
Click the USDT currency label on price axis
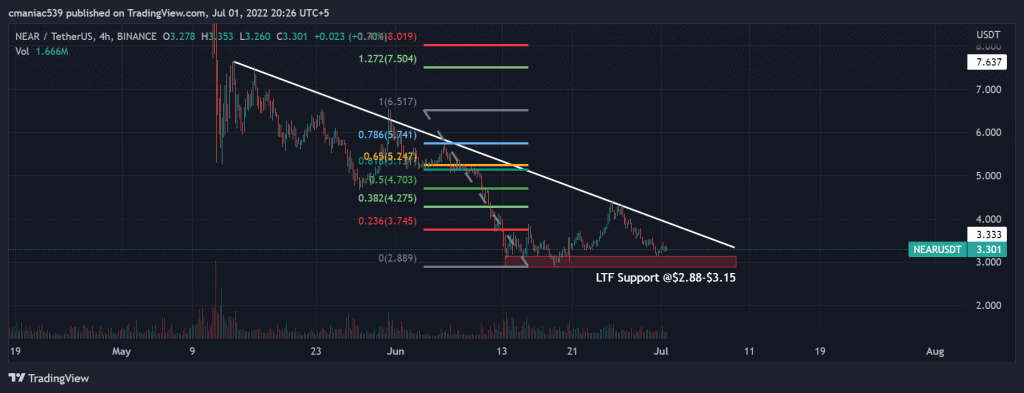pos(984,34)
